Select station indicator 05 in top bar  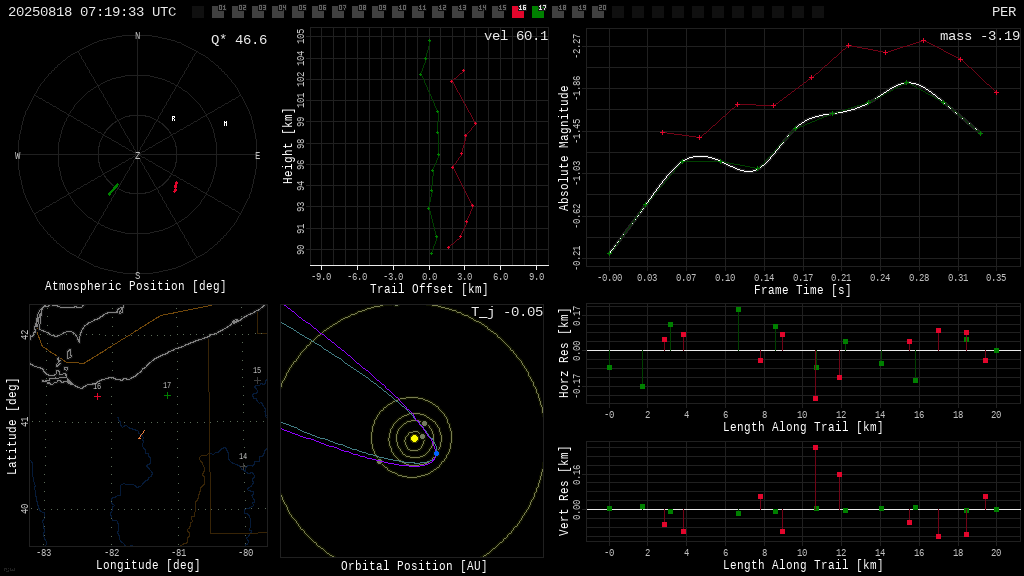(298, 11)
